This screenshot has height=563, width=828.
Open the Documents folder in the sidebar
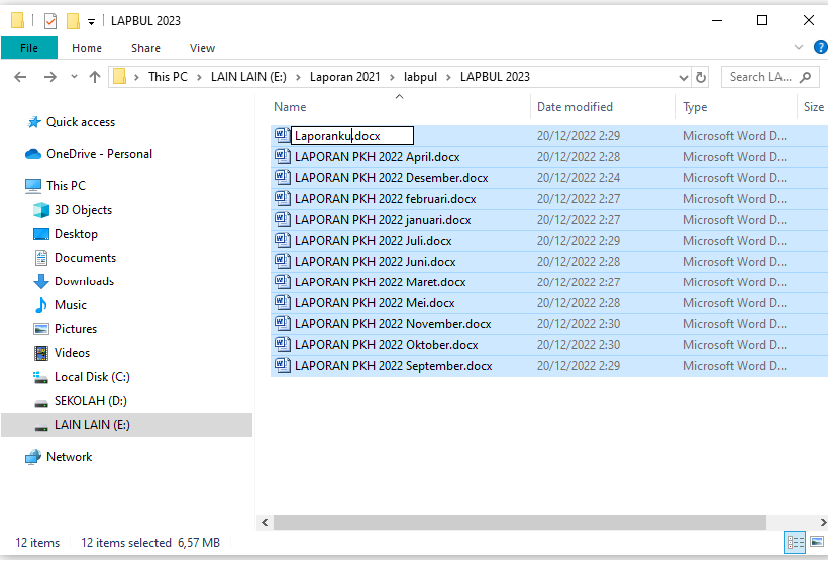pos(85,258)
